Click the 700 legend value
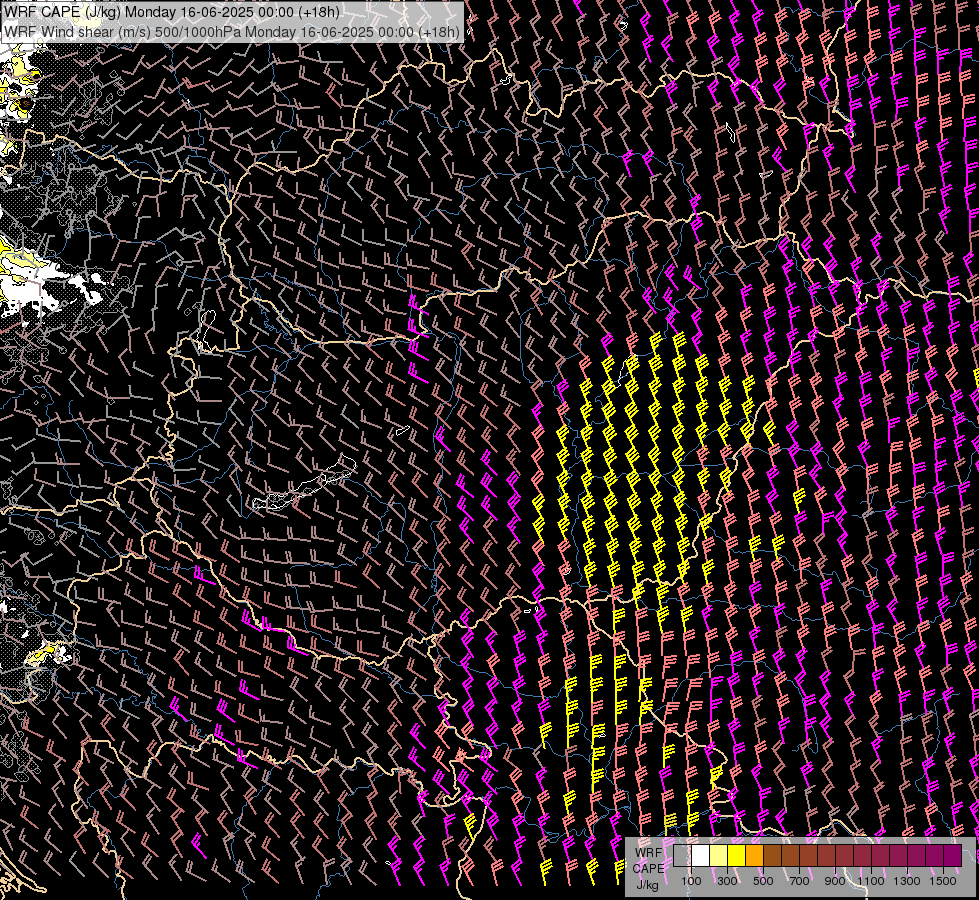The image size is (979, 900). [799, 881]
